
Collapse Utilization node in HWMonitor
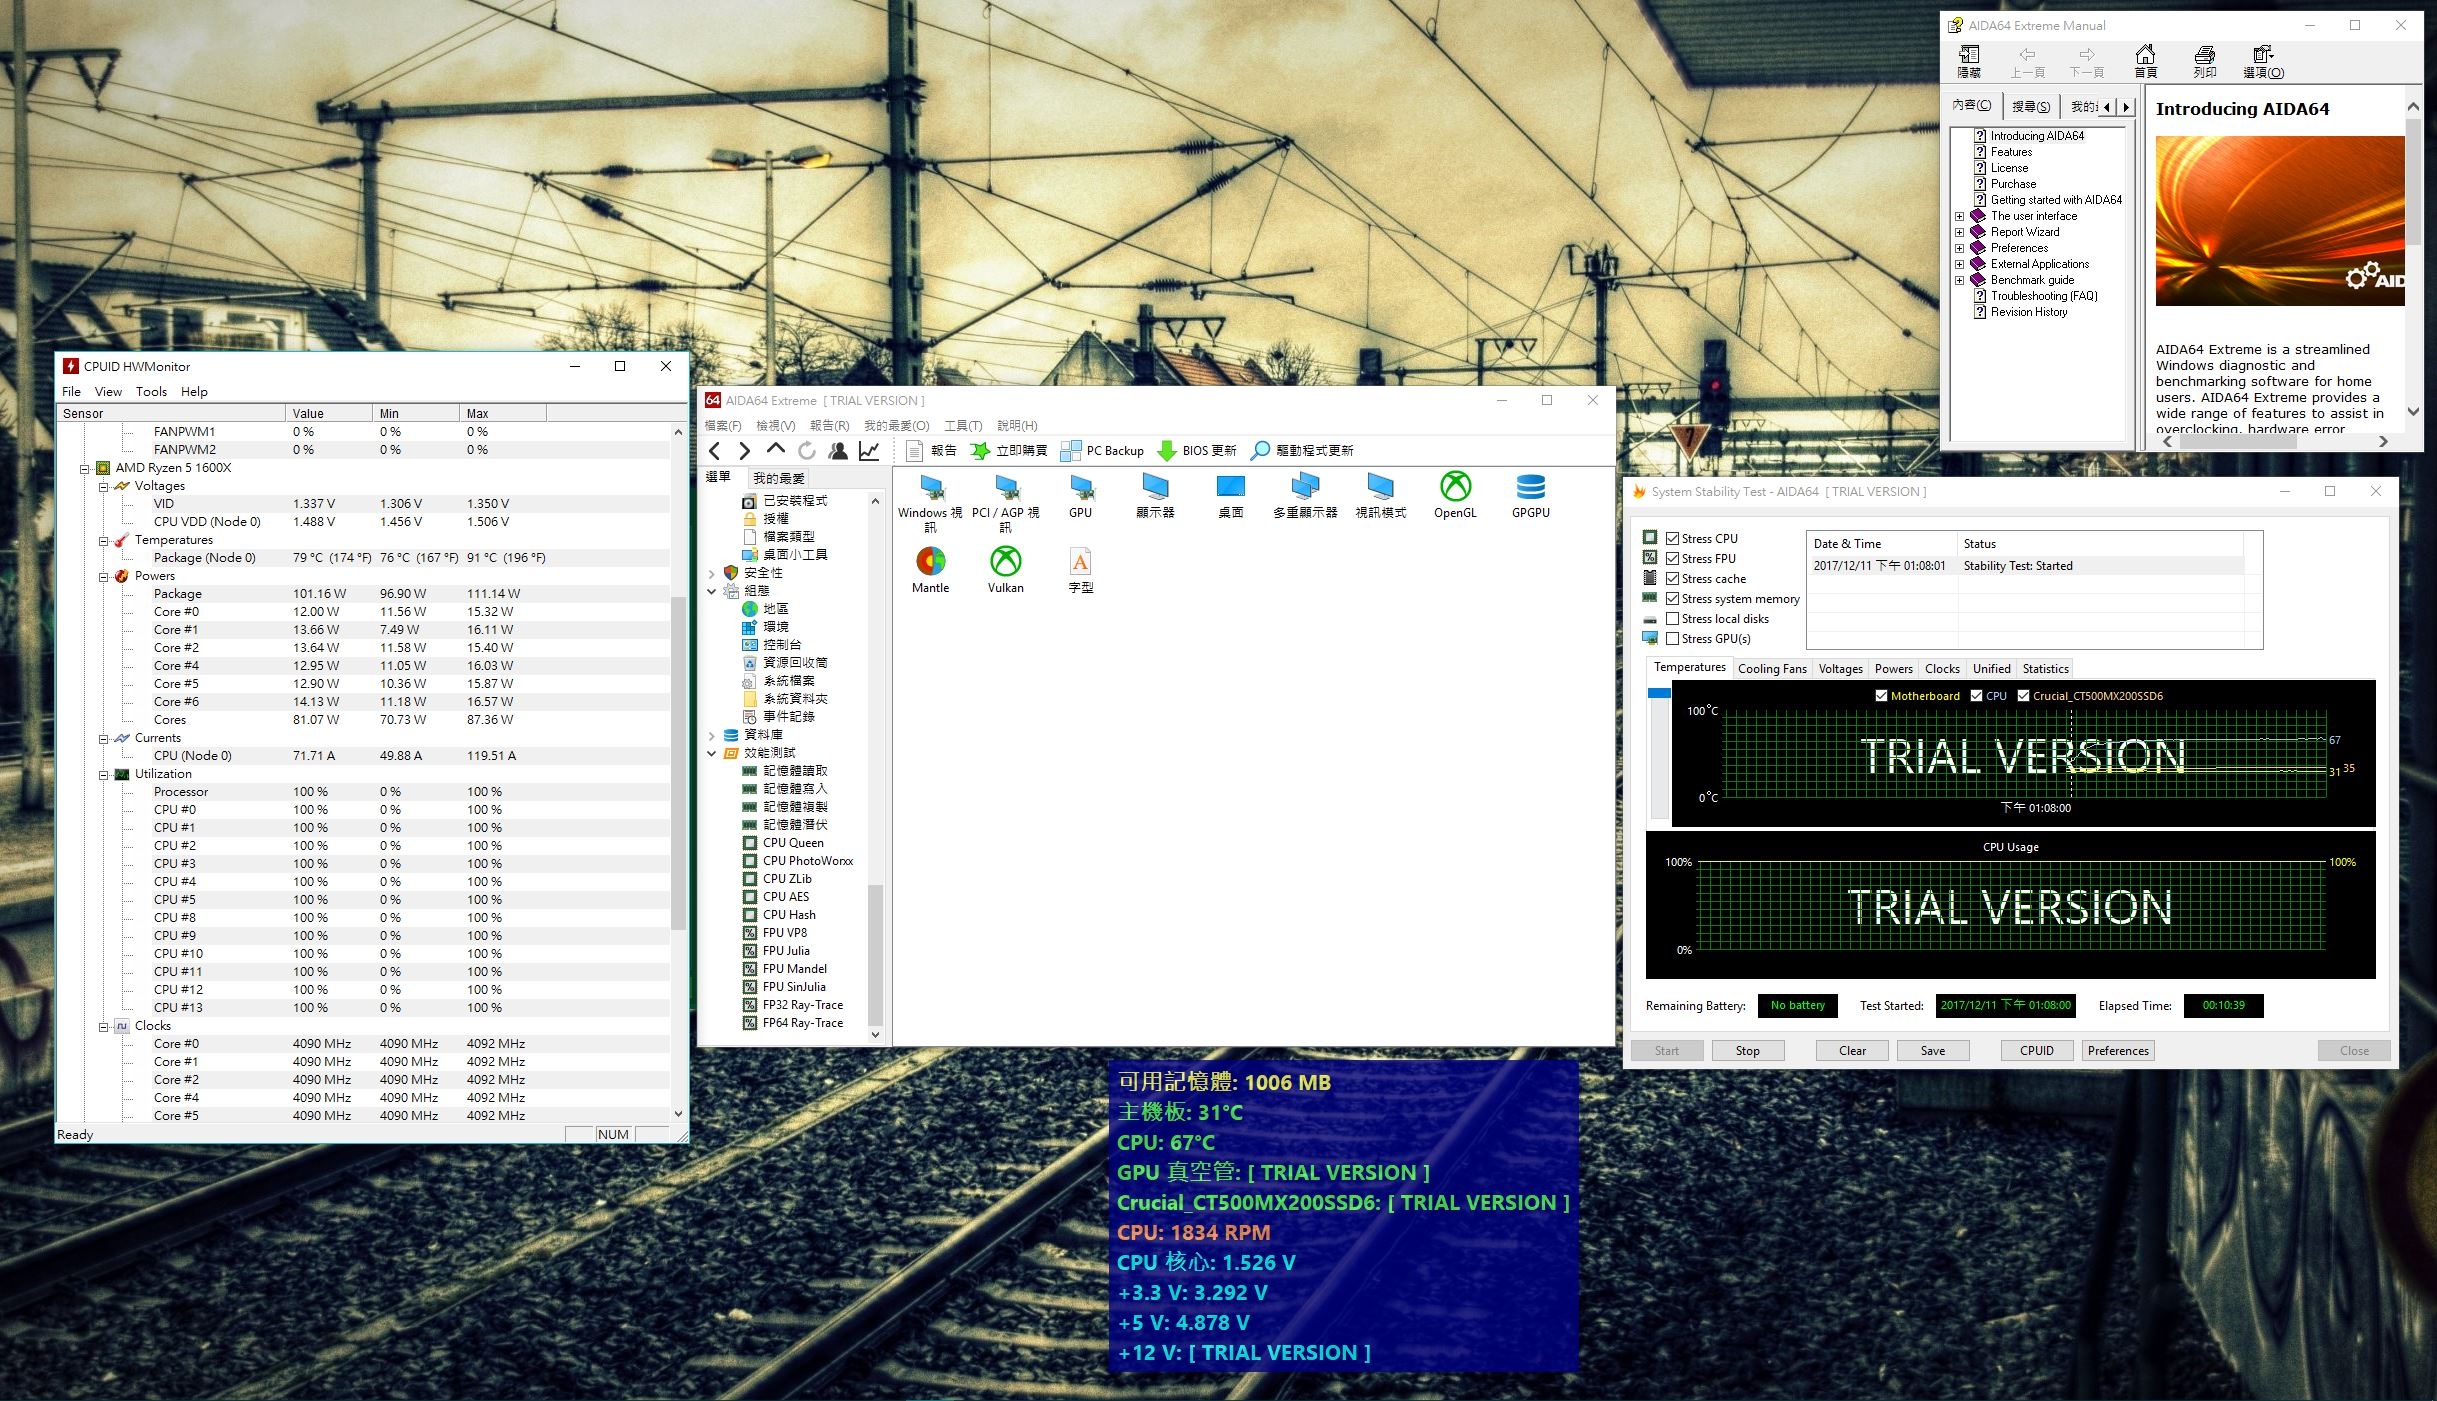point(103,774)
